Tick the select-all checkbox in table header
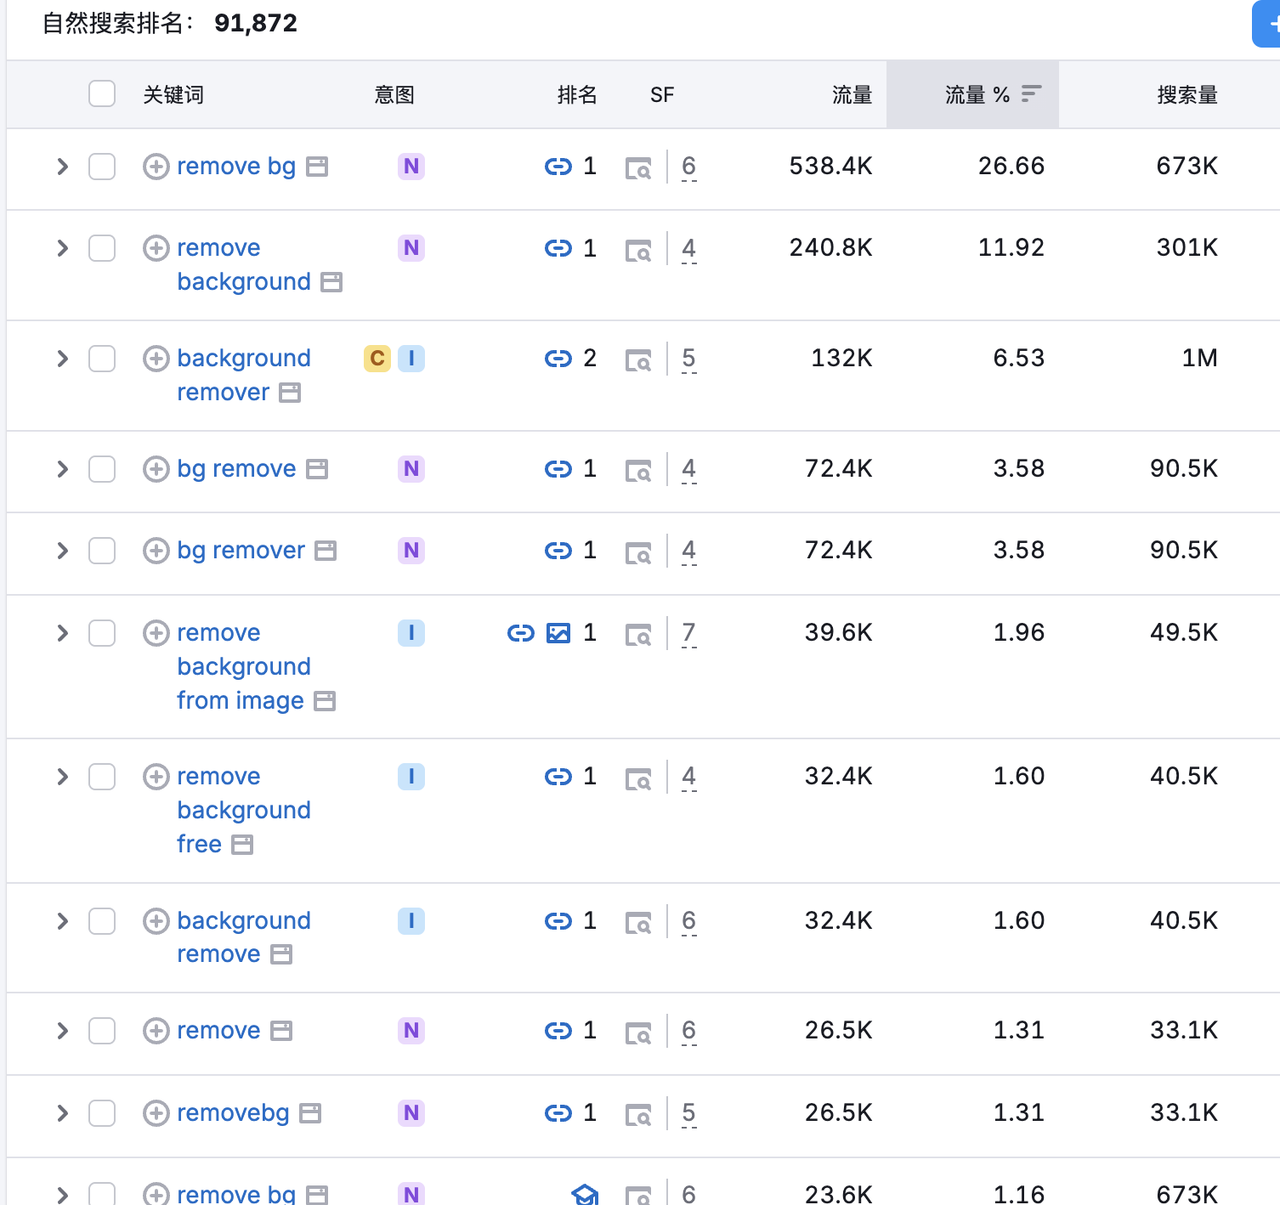This screenshot has width=1280, height=1205. [x=102, y=94]
